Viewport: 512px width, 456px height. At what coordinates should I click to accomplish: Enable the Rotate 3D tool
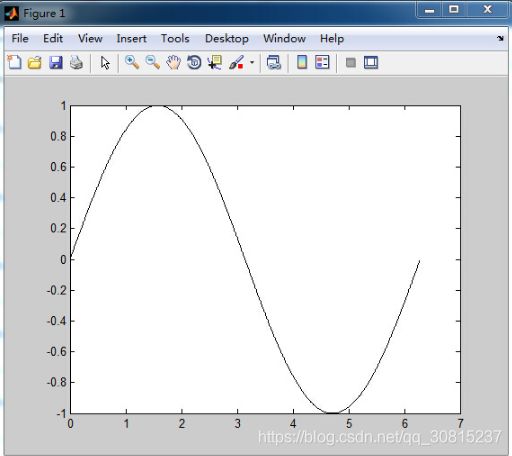click(194, 62)
